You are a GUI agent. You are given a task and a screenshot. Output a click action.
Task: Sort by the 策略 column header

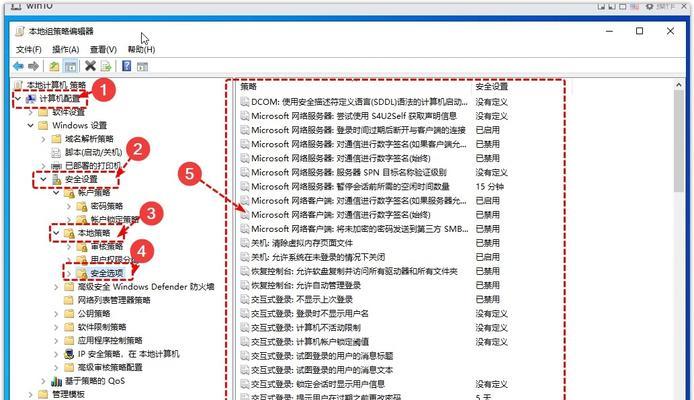click(x=249, y=87)
